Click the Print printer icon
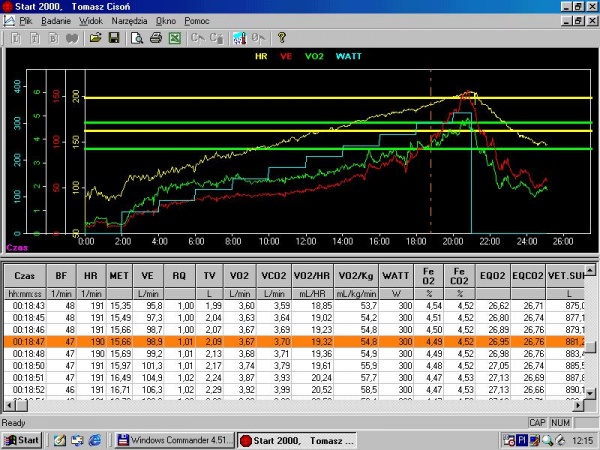The height and width of the screenshot is (450, 600). tap(155, 38)
